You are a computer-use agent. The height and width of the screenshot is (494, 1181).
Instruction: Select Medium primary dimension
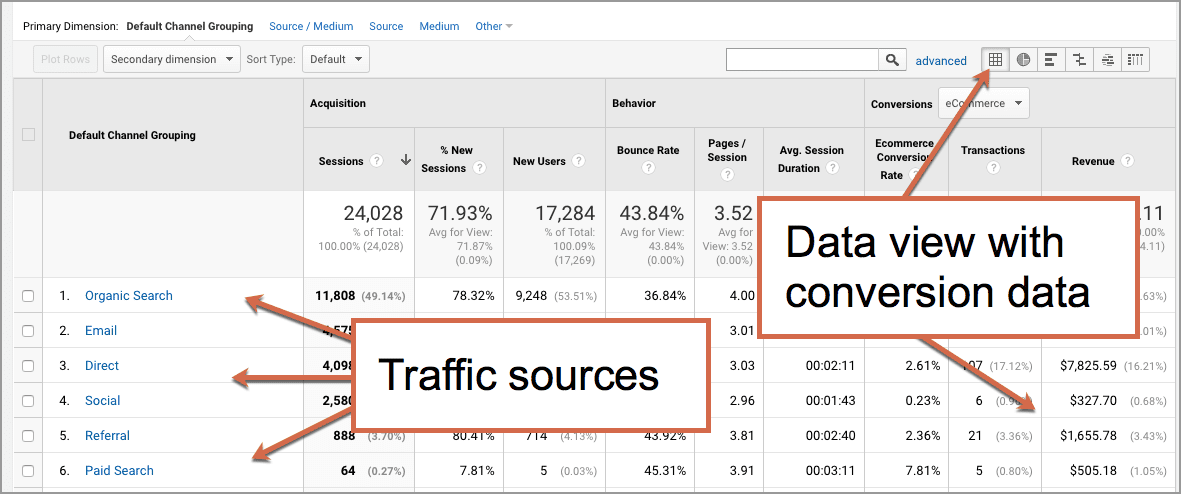(x=439, y=26)
